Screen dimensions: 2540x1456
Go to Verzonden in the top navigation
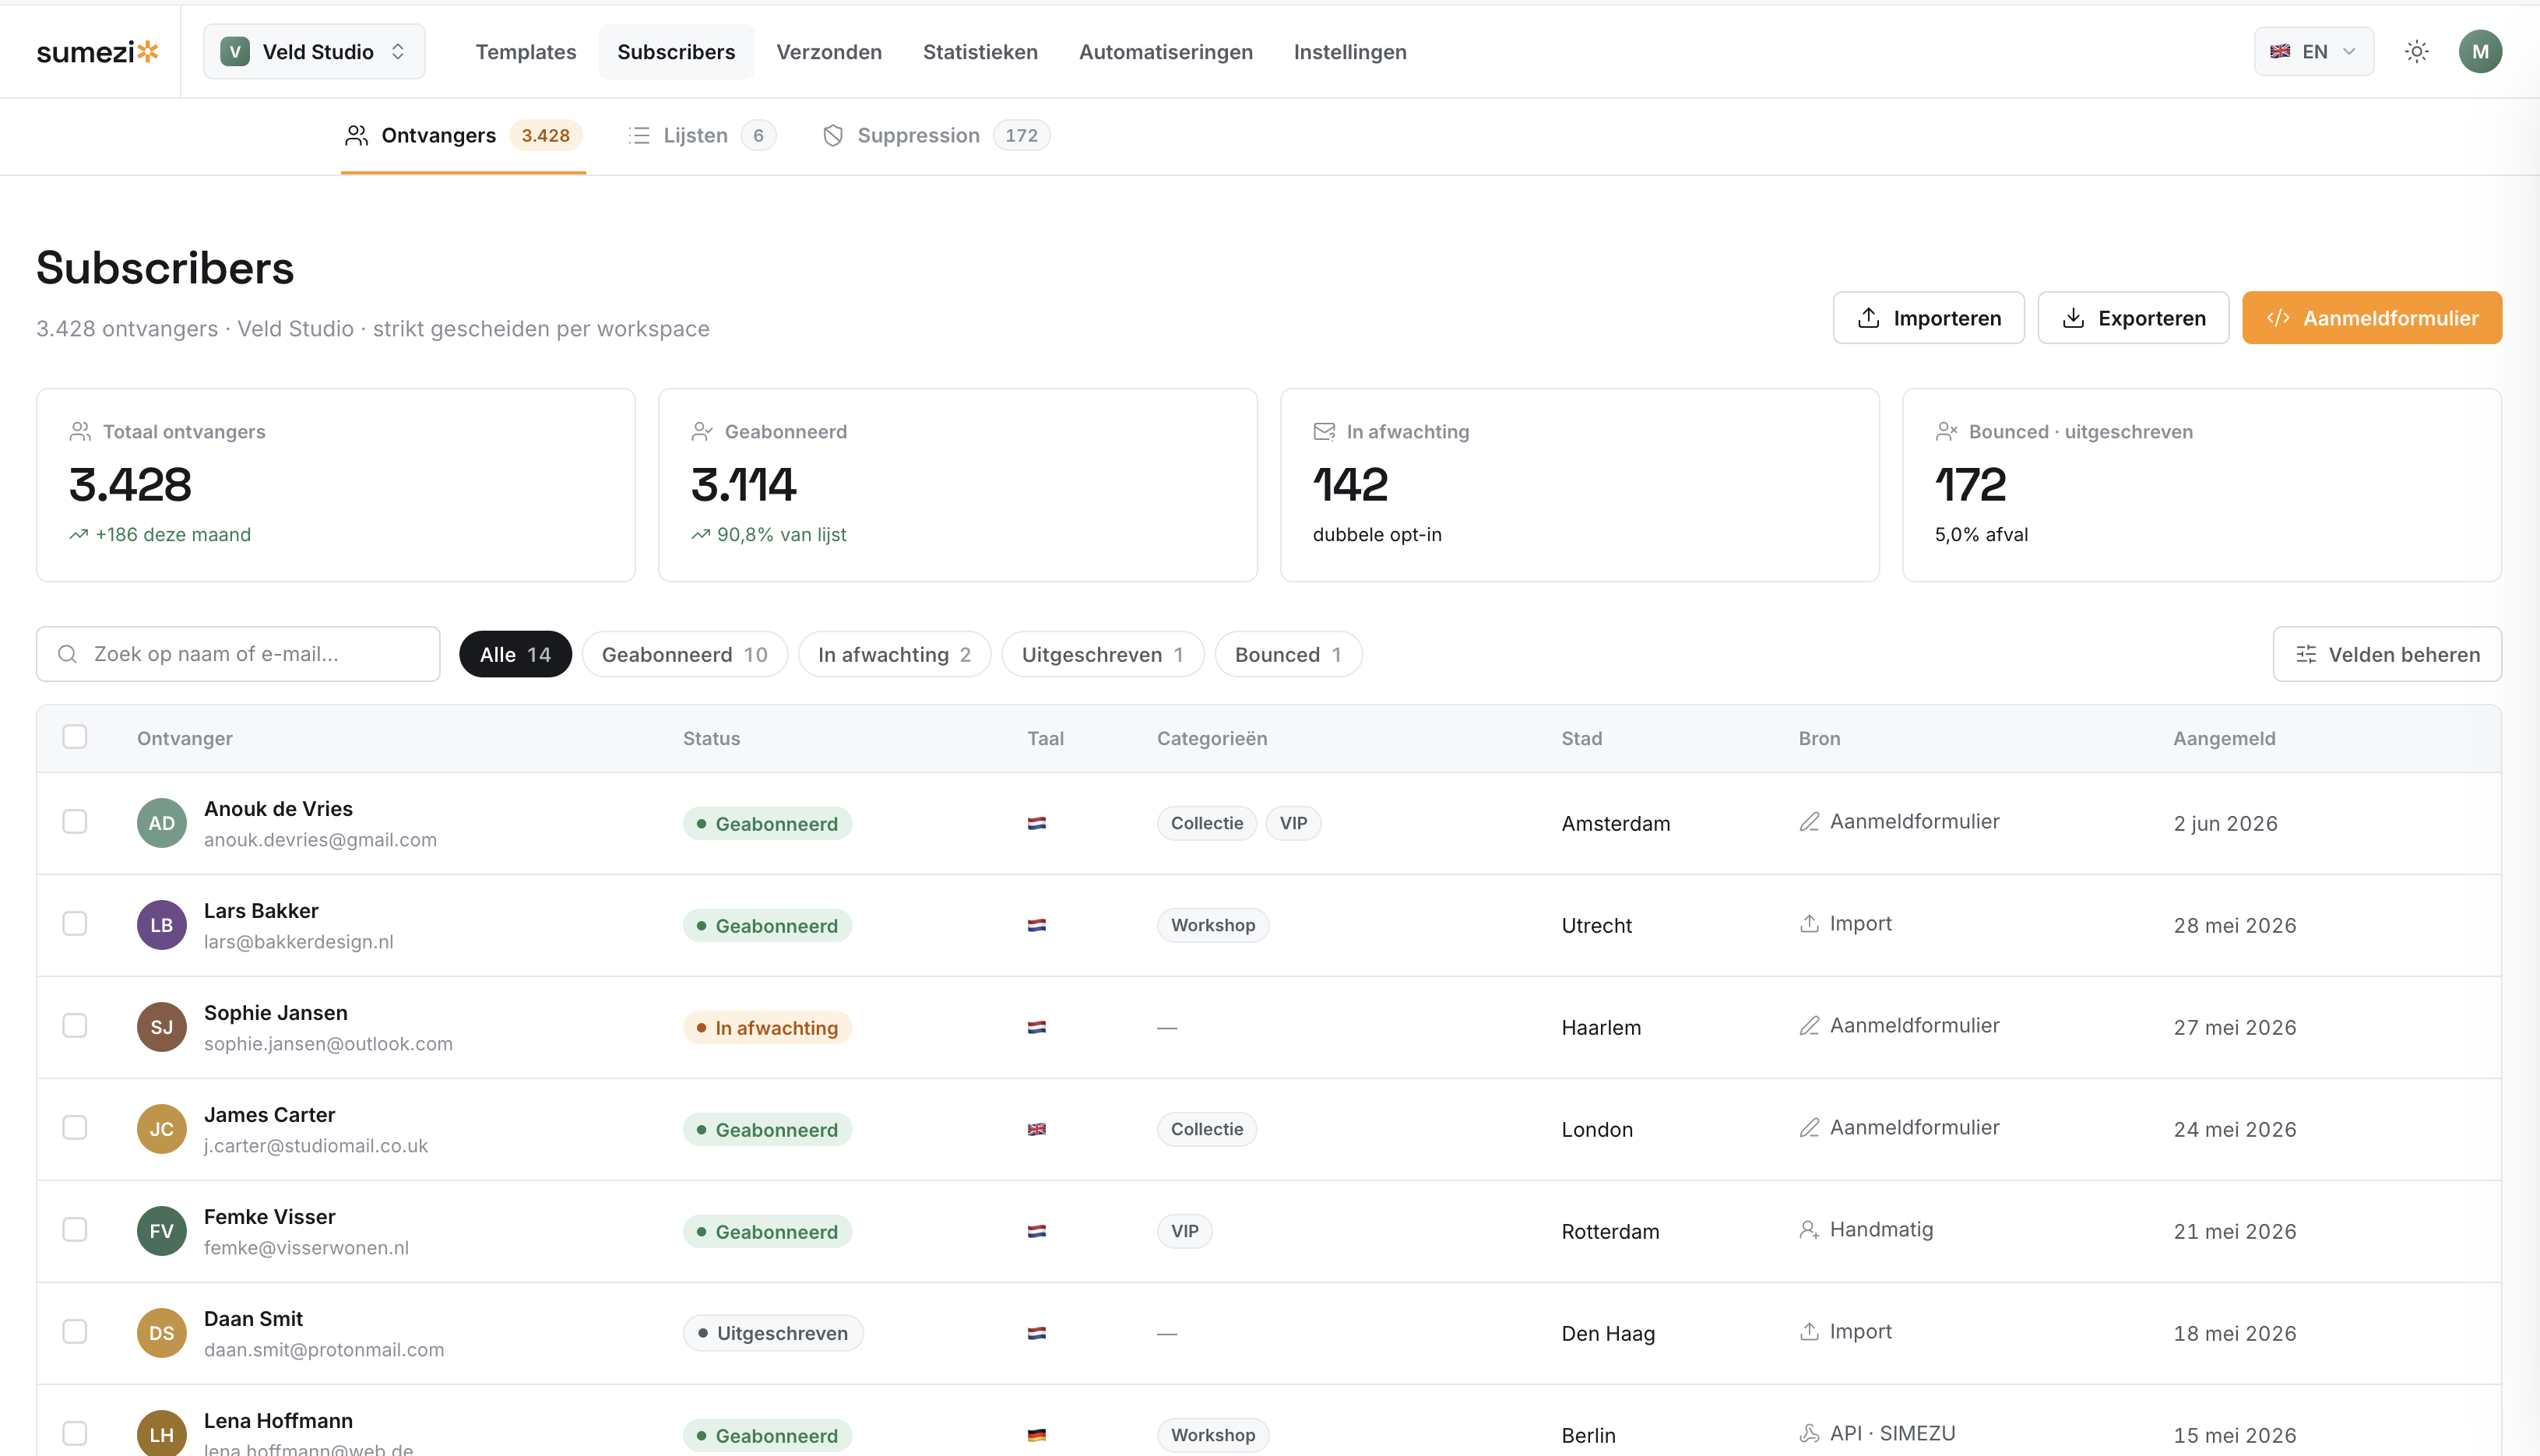pyautogui.click(x=829, y=52)
